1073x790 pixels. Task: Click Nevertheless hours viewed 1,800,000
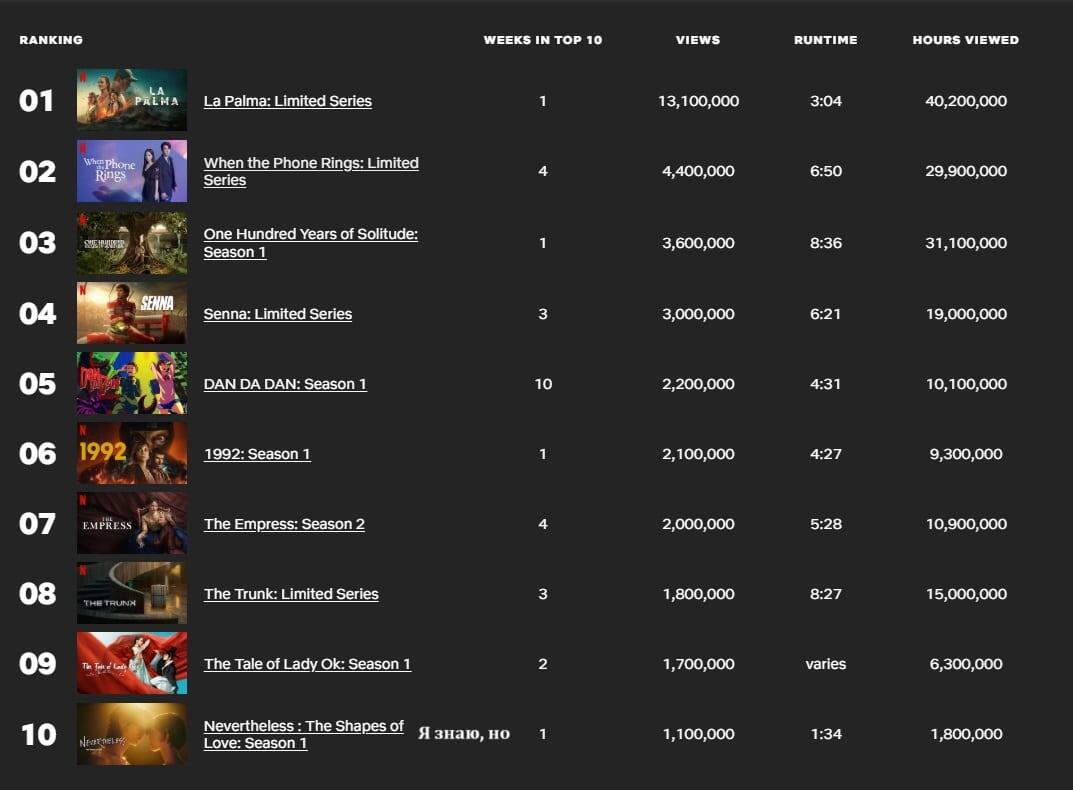pos(966,734)
